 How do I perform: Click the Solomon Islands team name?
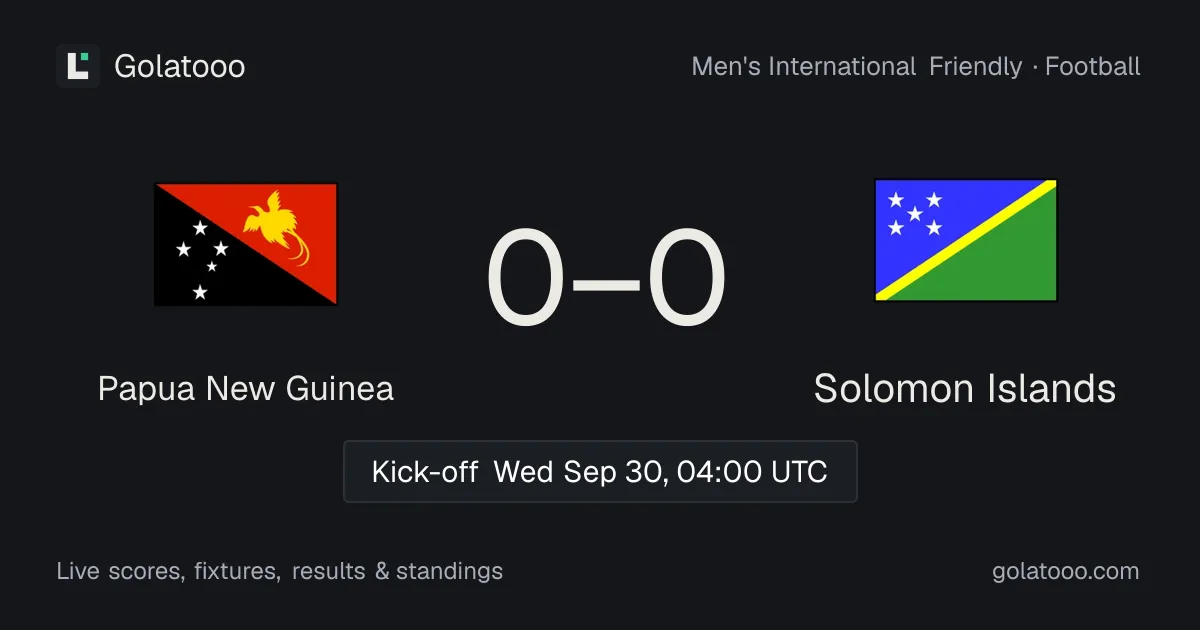pyautogui.click(x=965, y=388)
